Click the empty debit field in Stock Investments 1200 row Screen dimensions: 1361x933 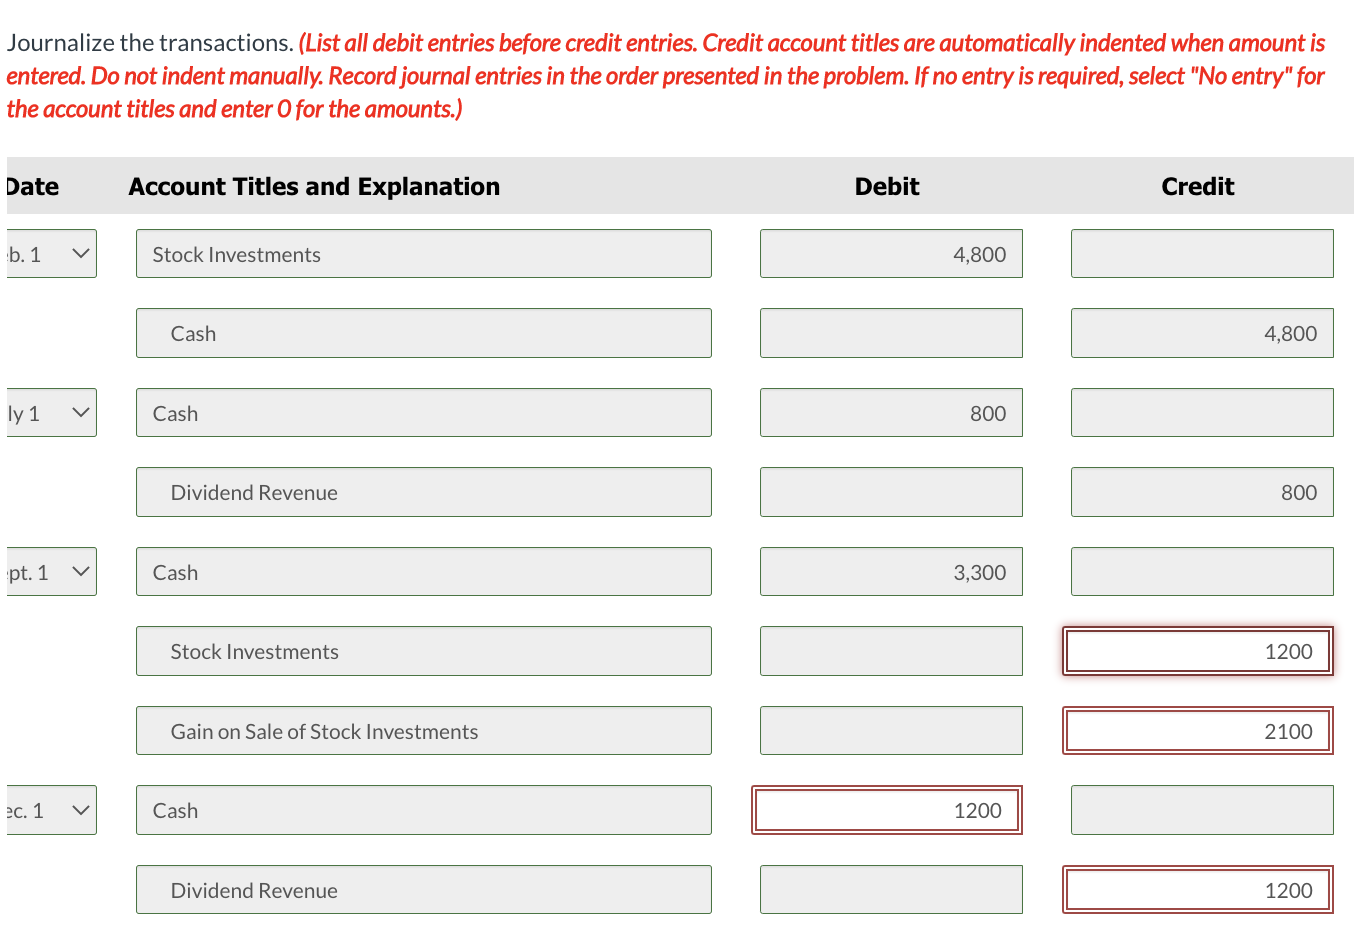[891, 651]
